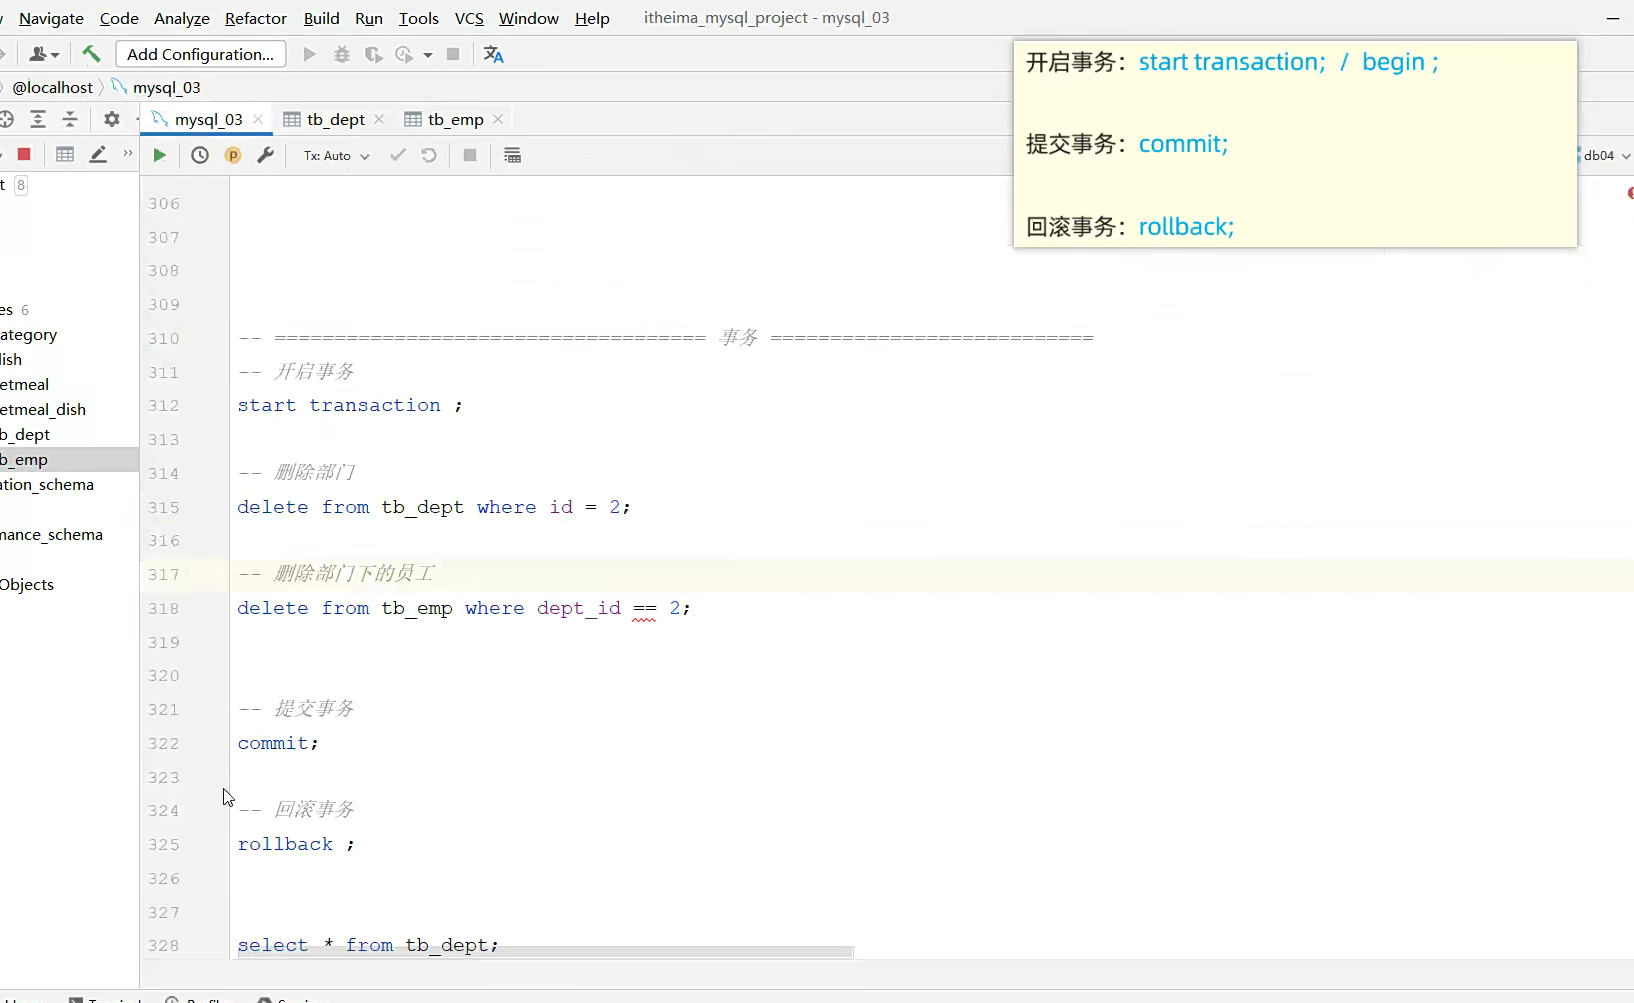Close the mysql_03 tab
The height and width of the screenshot is (1003, 1634).
[x=258, y=119]
